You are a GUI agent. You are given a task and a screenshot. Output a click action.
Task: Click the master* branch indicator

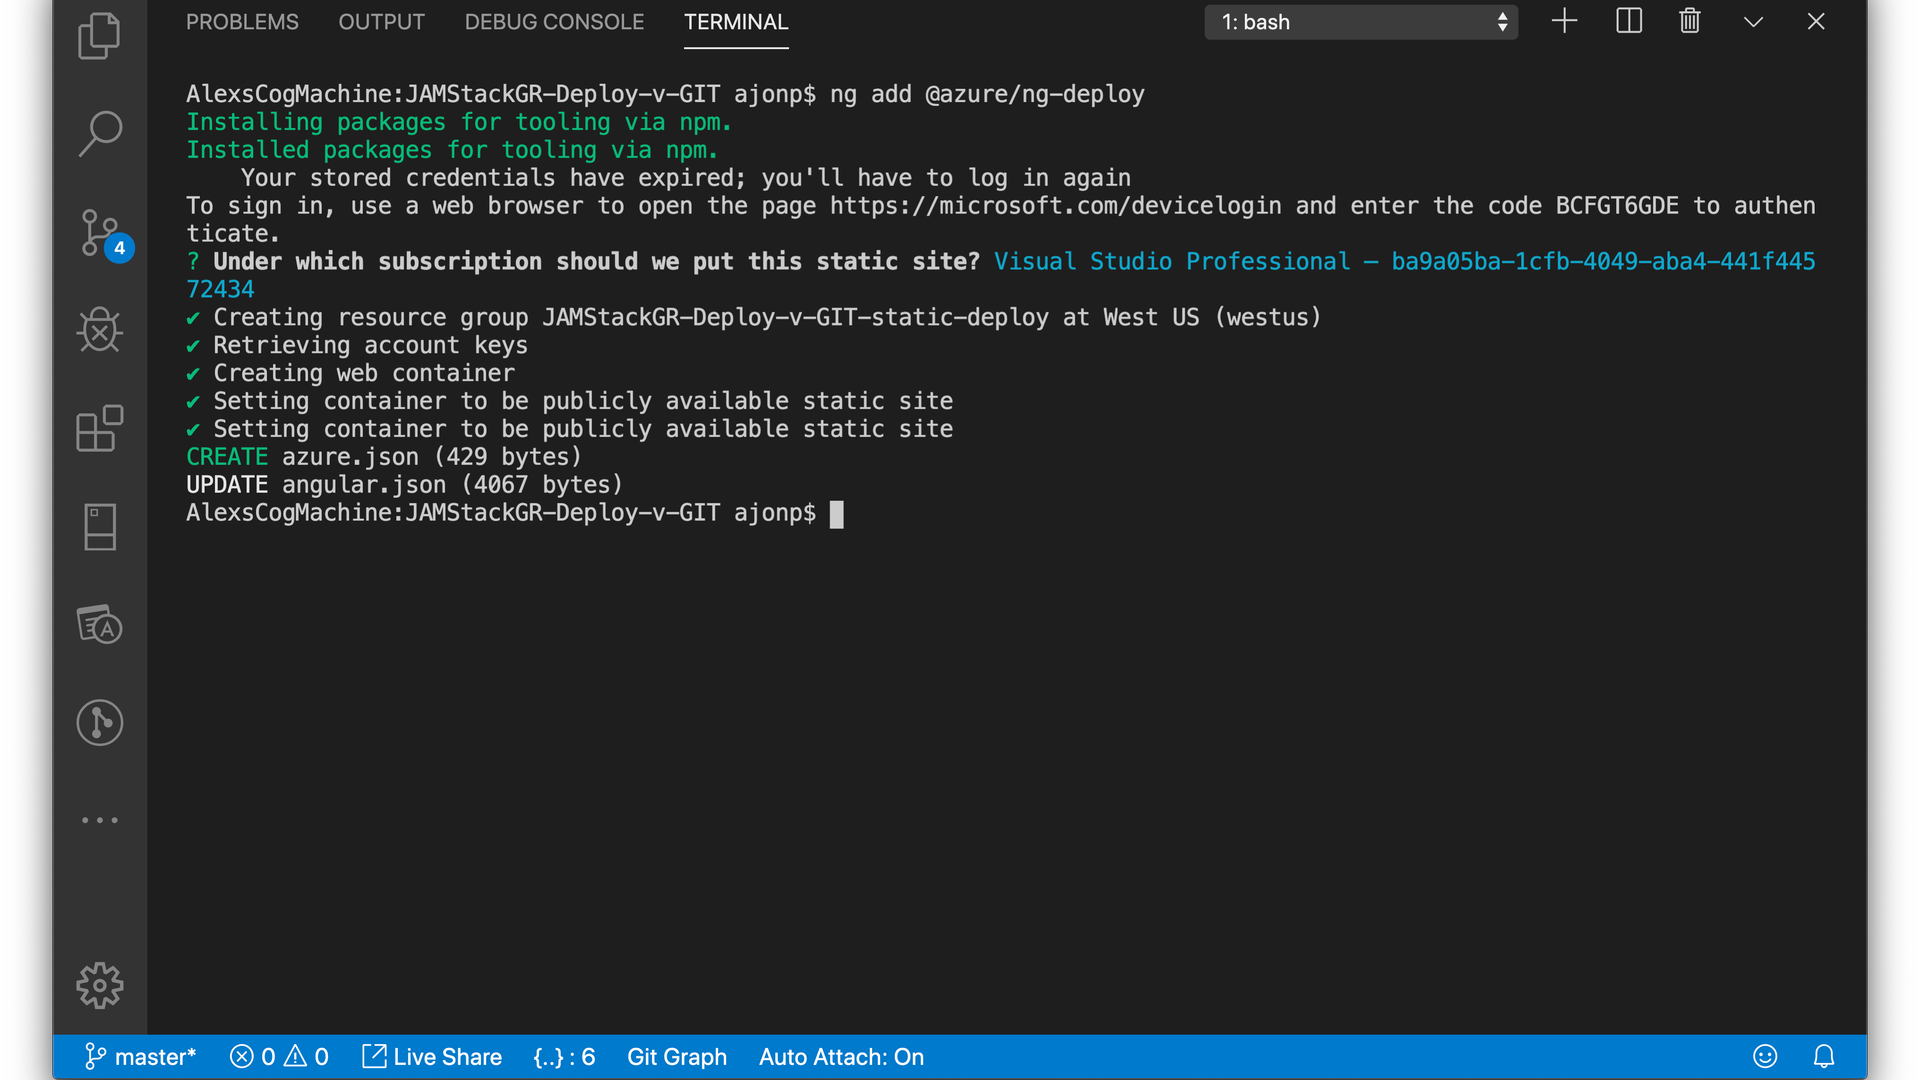click(x=140, y=1057)
